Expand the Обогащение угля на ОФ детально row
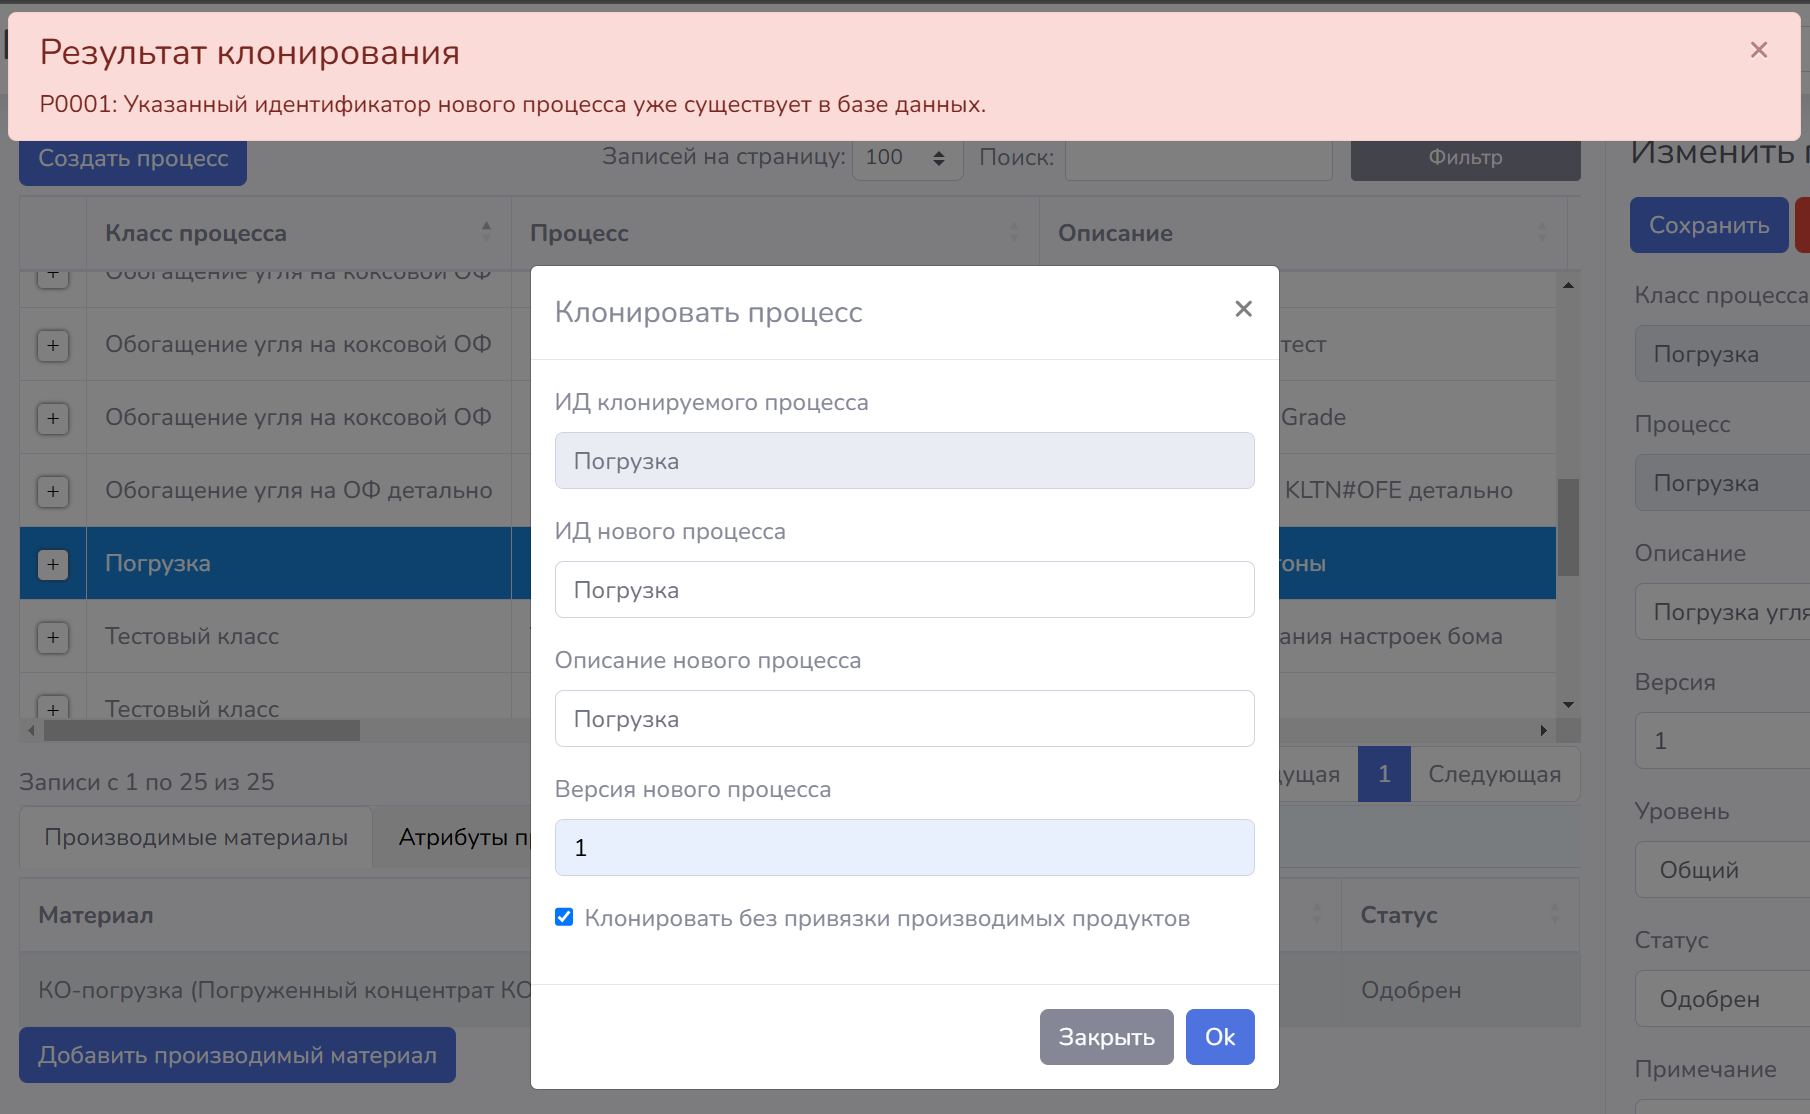 coord(53,491)
